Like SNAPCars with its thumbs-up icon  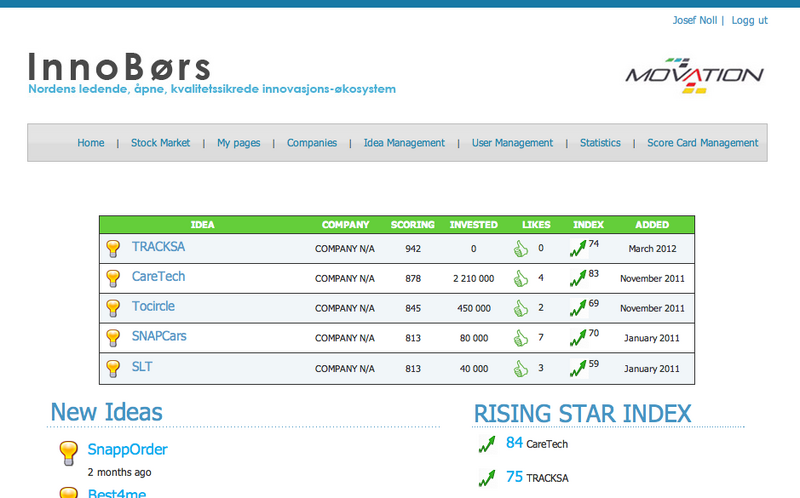tap(520, 338)
